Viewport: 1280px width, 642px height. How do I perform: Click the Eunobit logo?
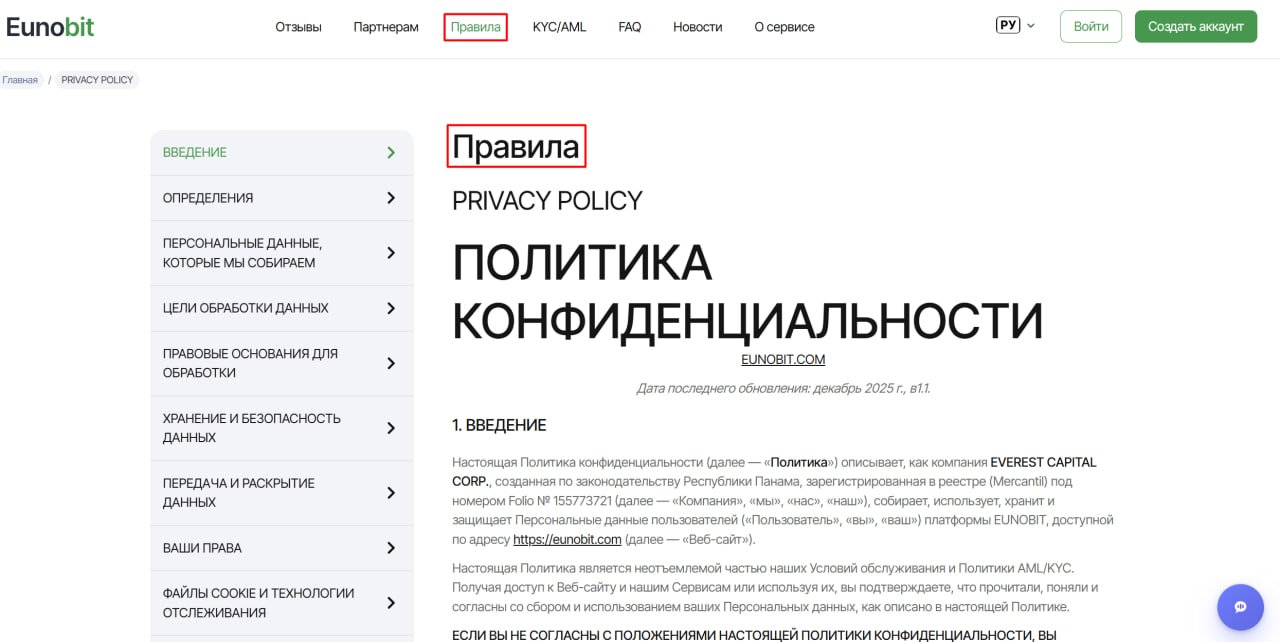tap(50, 27)
